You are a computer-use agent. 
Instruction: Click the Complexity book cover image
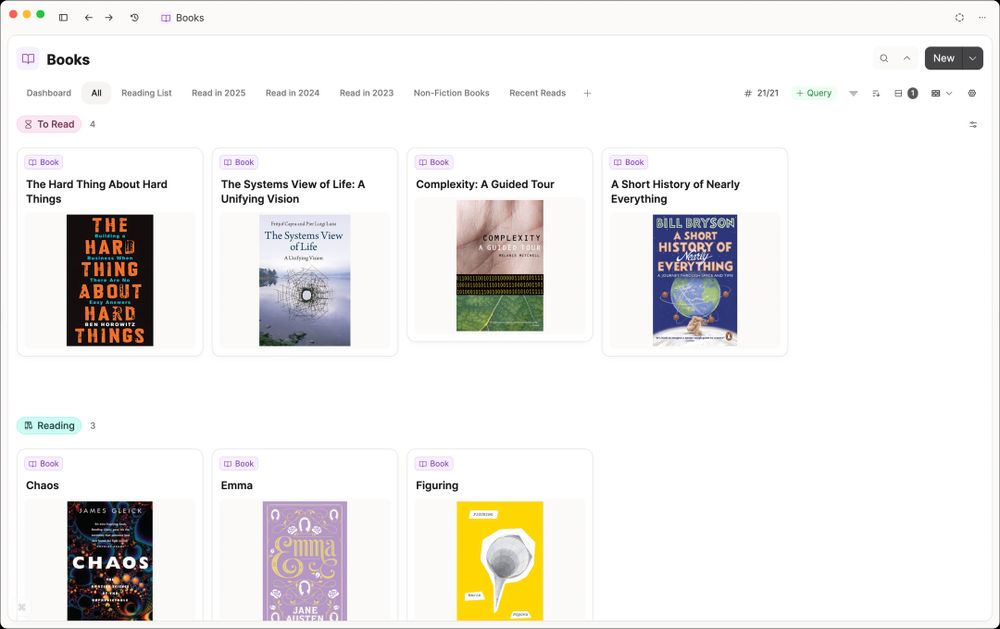point(500,265)
